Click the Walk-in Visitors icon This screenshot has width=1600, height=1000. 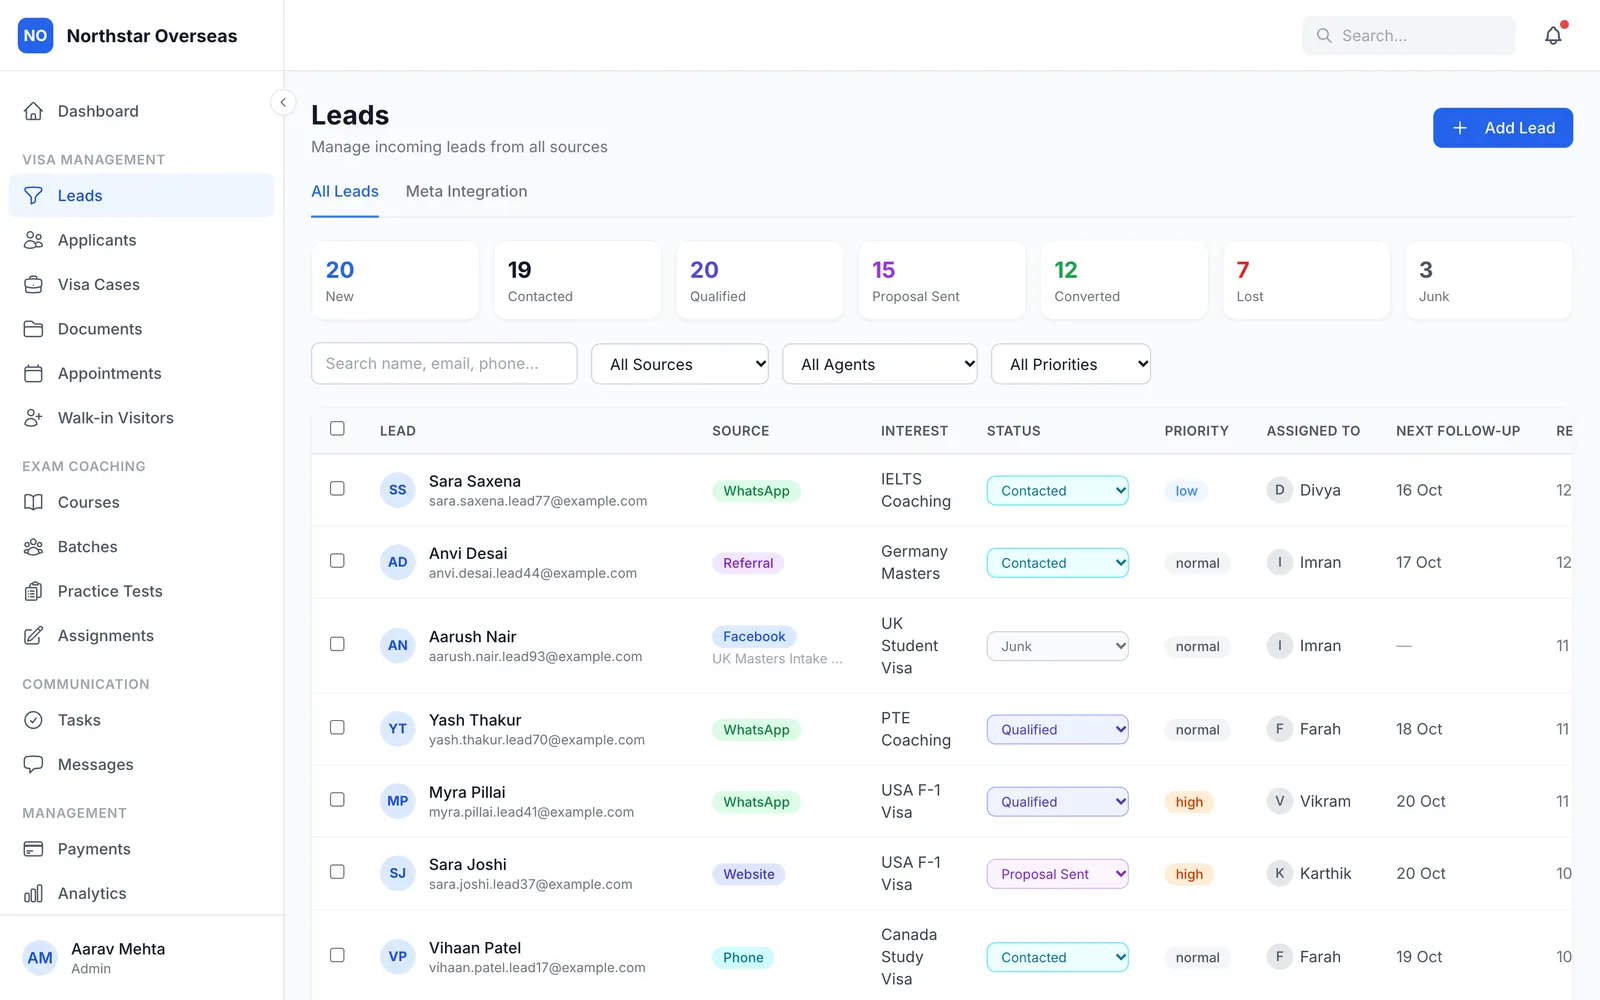coord(33,418)
